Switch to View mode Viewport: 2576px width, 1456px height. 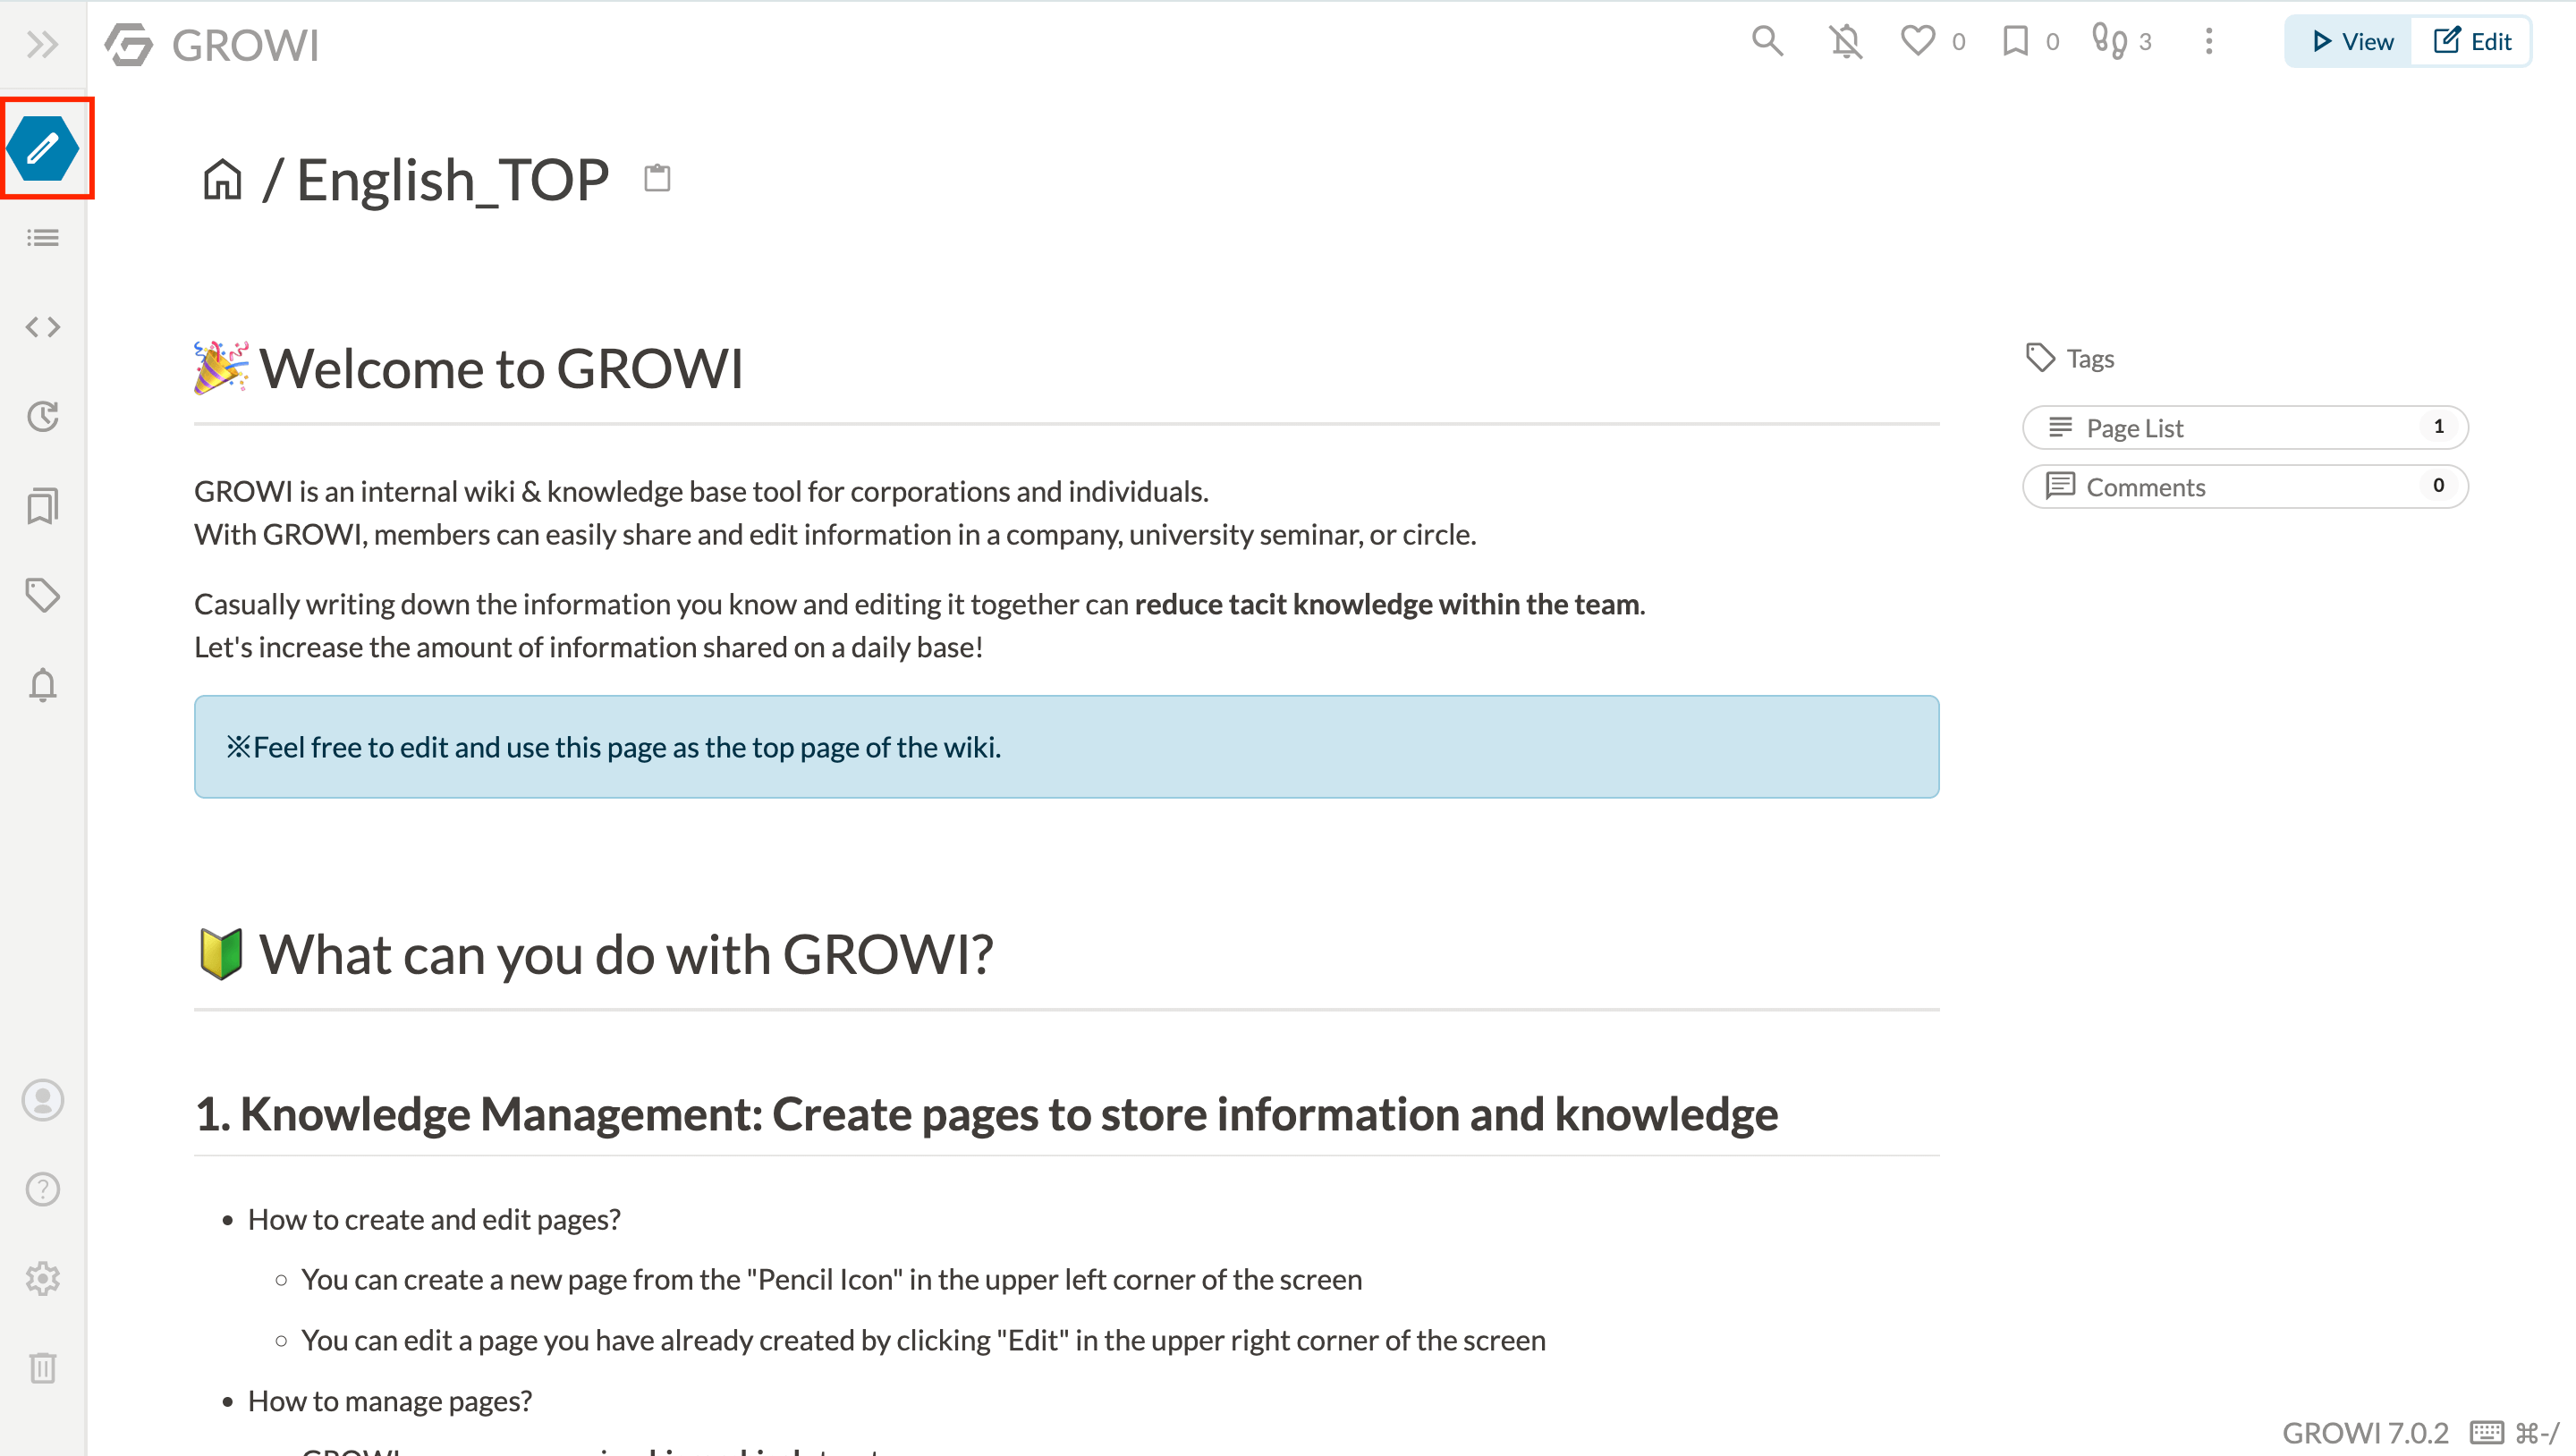coord(2351,41)
